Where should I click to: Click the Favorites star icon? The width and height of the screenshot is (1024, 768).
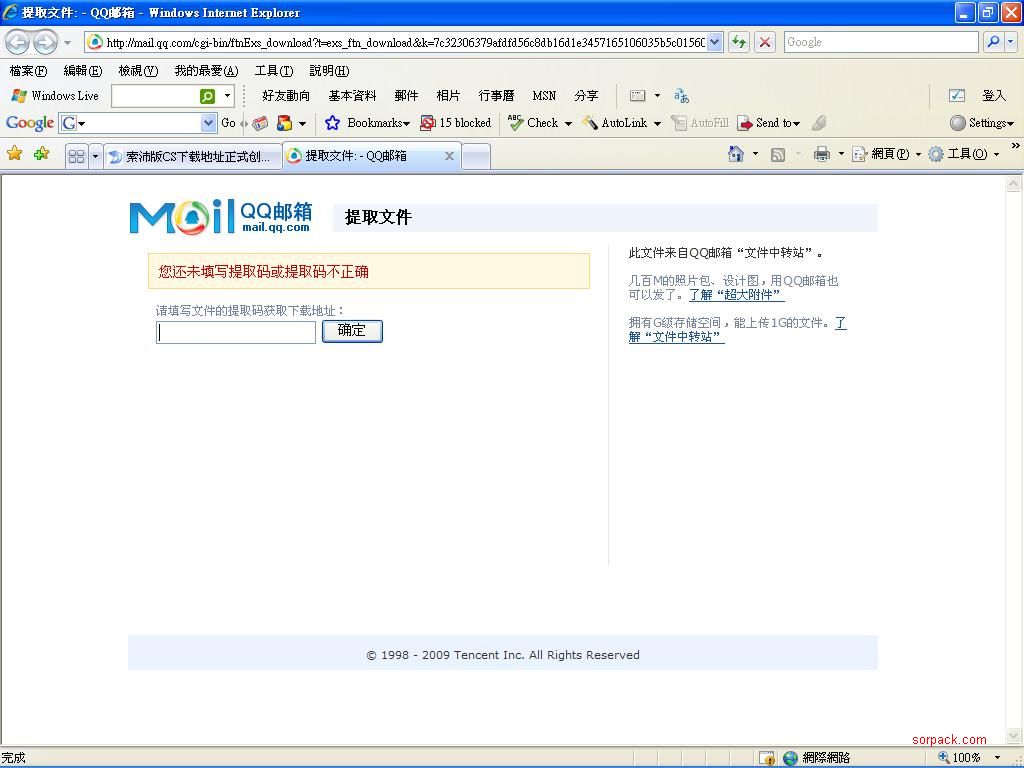pyautogui.click(x=14, y=154)
